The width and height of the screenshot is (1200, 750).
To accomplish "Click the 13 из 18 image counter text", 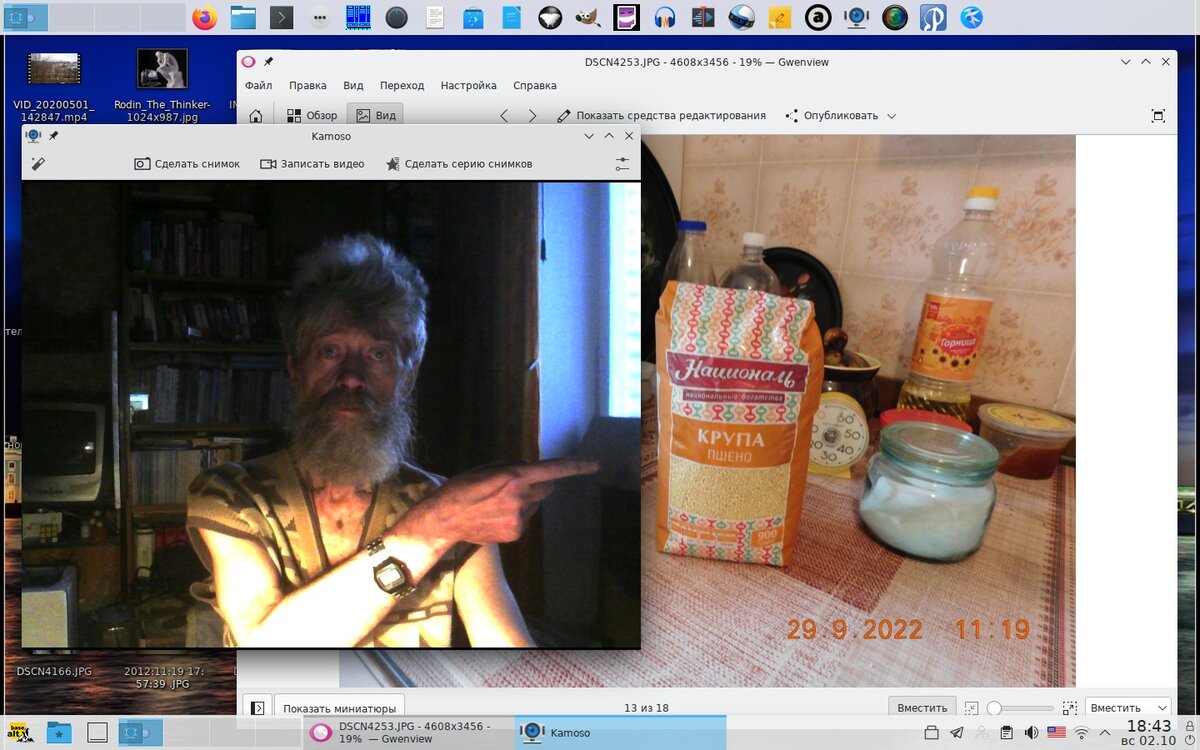I will 646,708.
